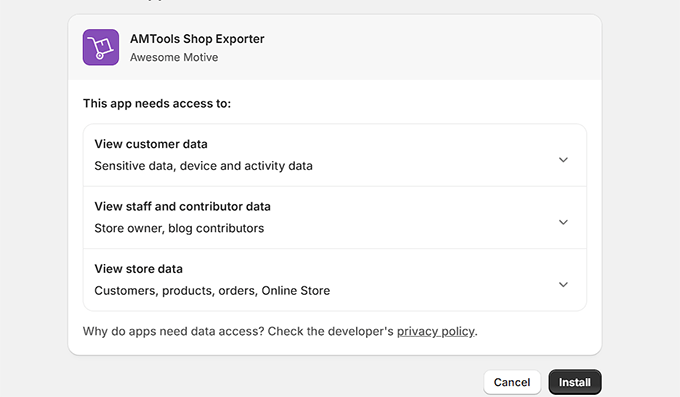This screenshot has width=680, height=397.
Task: Click the AMTools Shop Exporter app icon
Action: [x=101, y=47]
